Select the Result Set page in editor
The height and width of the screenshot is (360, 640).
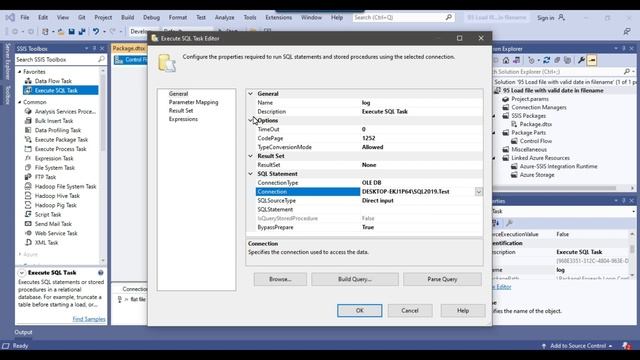(x=181, y=111)
